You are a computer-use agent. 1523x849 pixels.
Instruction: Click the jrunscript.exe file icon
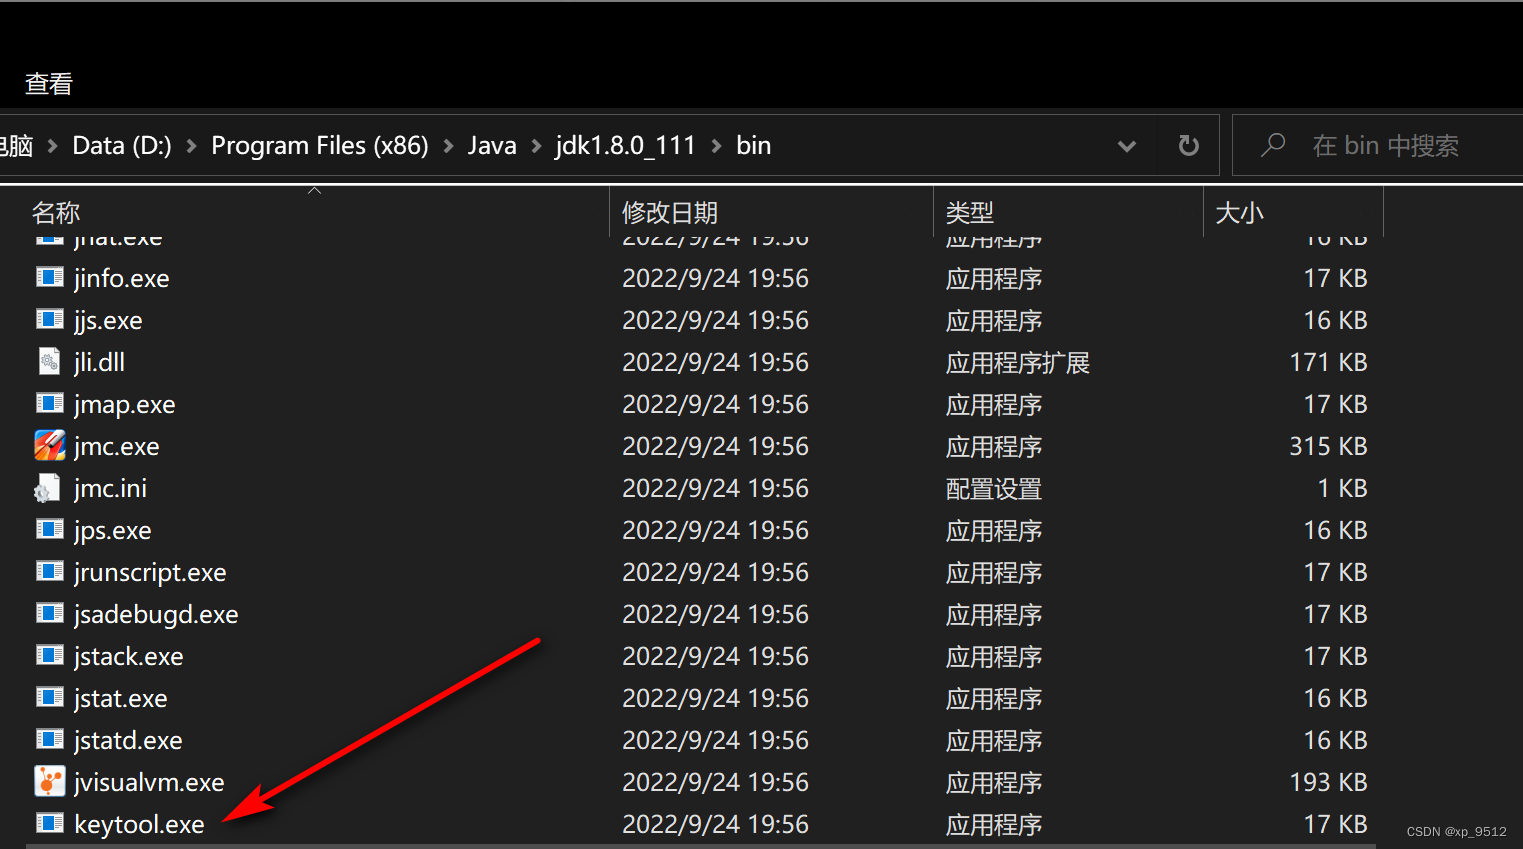click(x=50, y=571)
